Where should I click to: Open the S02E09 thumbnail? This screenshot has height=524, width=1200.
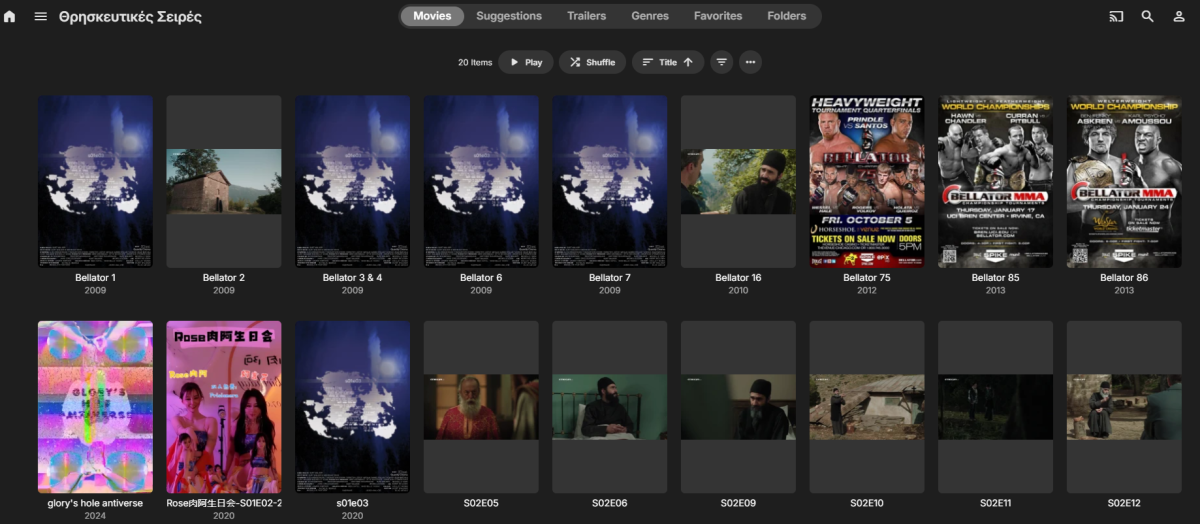pyautogui.click(x=738, y=407)
